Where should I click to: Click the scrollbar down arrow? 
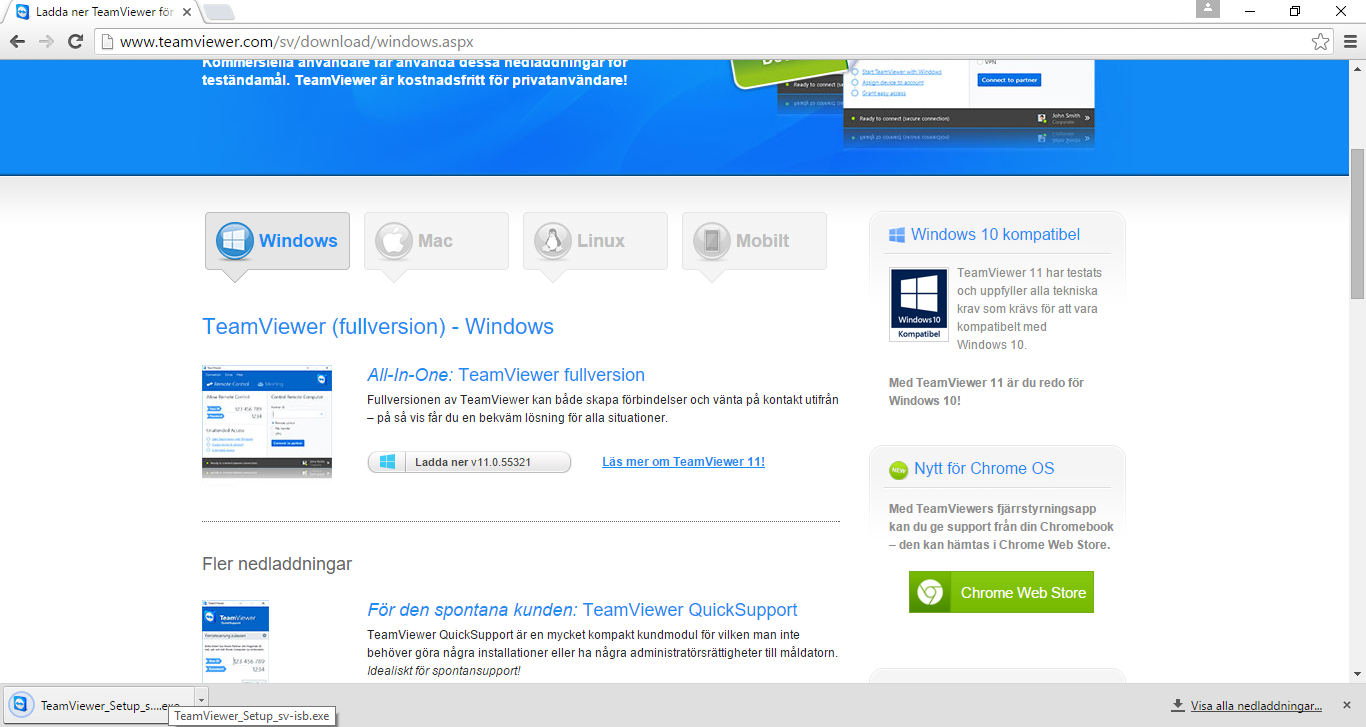1357,675
